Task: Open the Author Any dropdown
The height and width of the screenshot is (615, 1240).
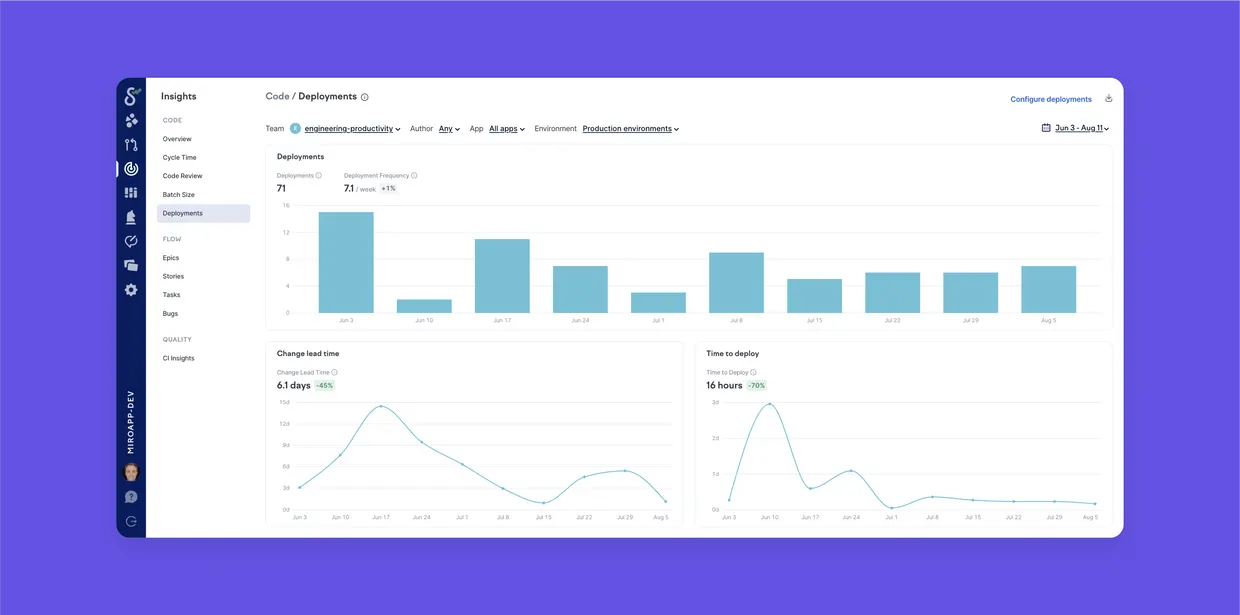Action: coord(449,129)
